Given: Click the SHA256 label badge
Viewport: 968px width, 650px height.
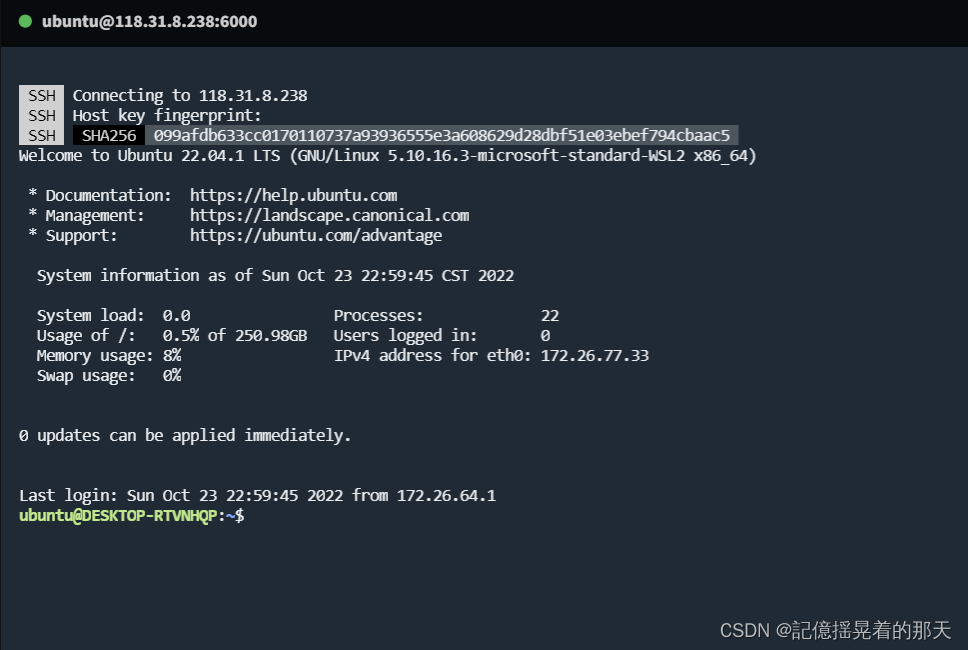Looking at the screenshot, I should [109, 136].
